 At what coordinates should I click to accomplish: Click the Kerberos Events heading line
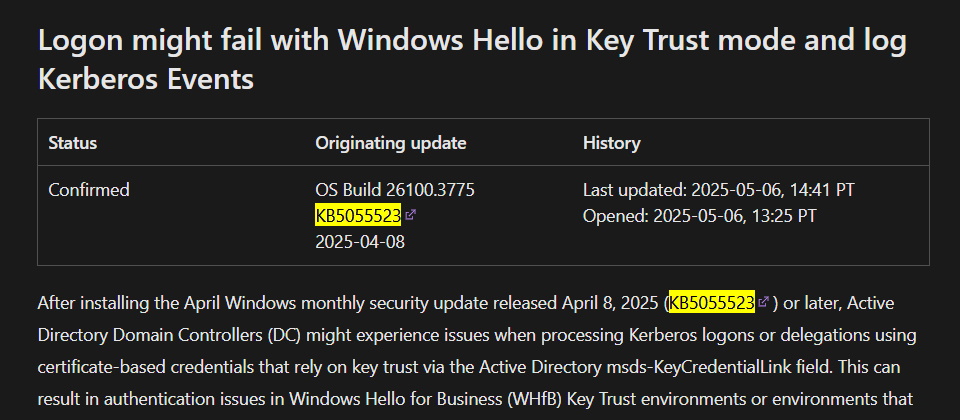[x=146, y=79]
